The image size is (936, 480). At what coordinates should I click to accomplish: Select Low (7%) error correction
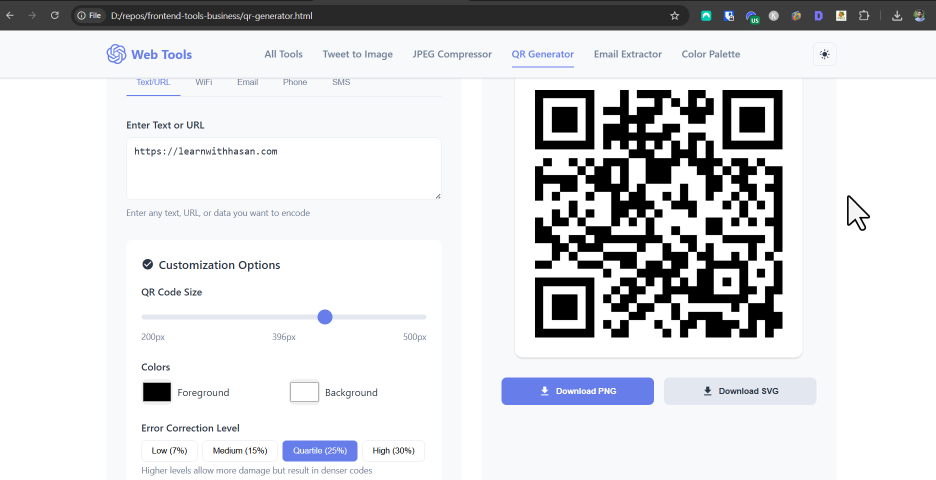(170, 451)
